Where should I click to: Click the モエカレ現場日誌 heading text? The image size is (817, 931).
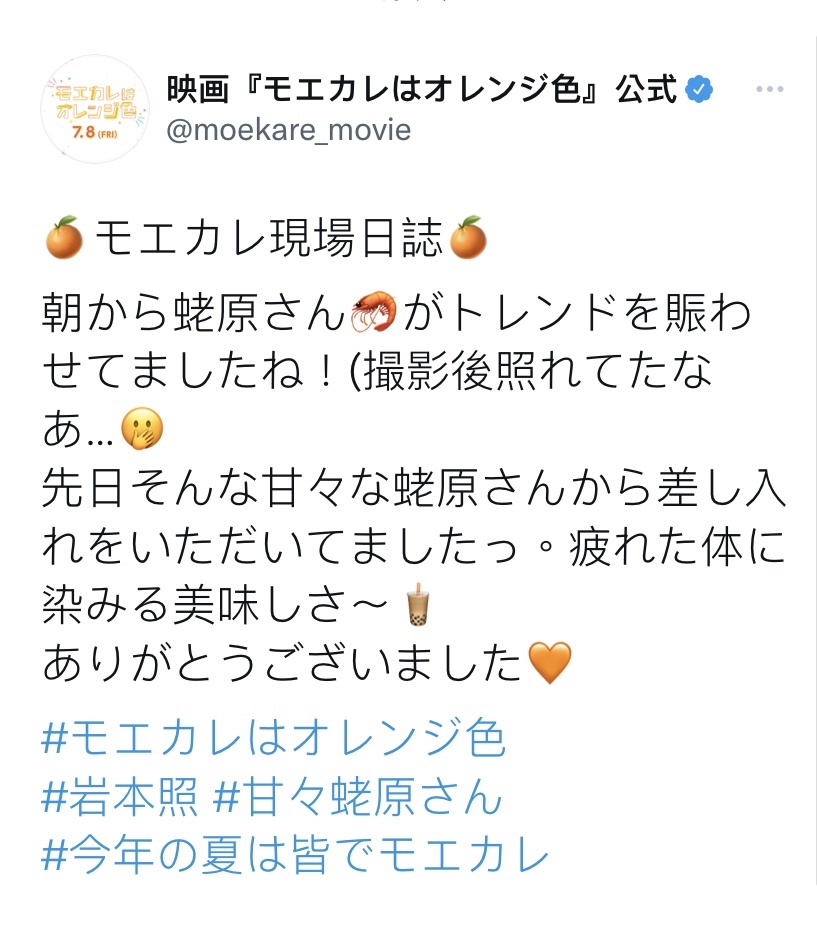[x=268, y=238]
